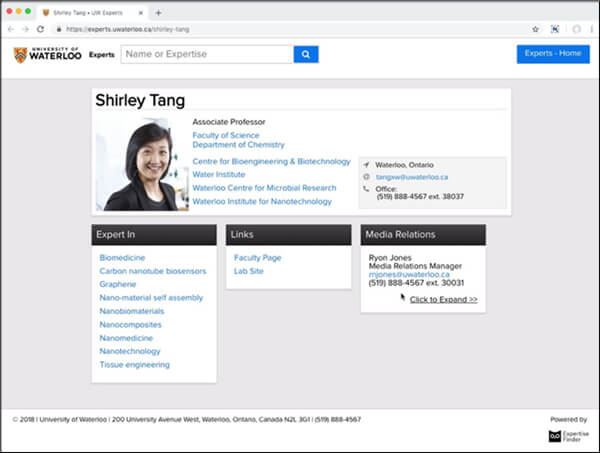Image resolution: width=600 pixels, height=453 pixels.
Task: Click Media Relations Manager text
Action: pyautogui.click(x=415, y=266)
